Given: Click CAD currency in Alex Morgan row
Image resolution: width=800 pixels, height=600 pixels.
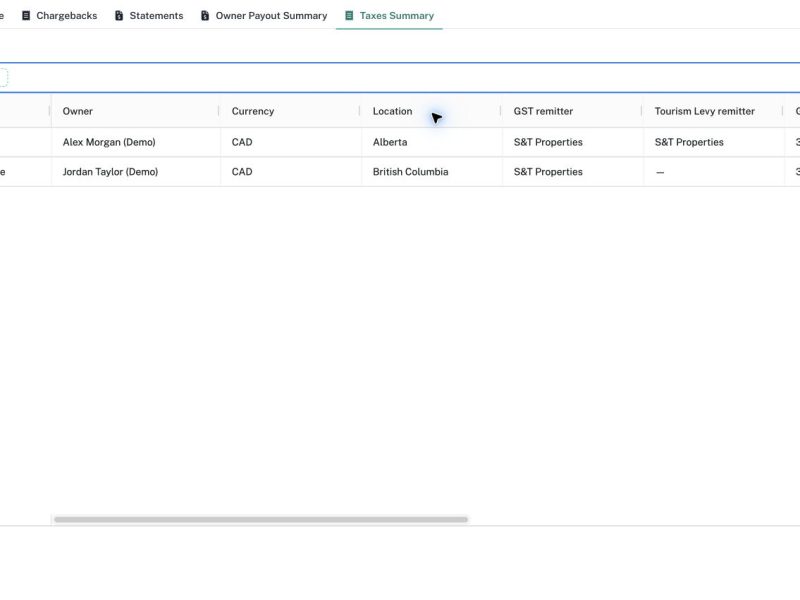Looking at the screenshot, I should click(291, 142).
